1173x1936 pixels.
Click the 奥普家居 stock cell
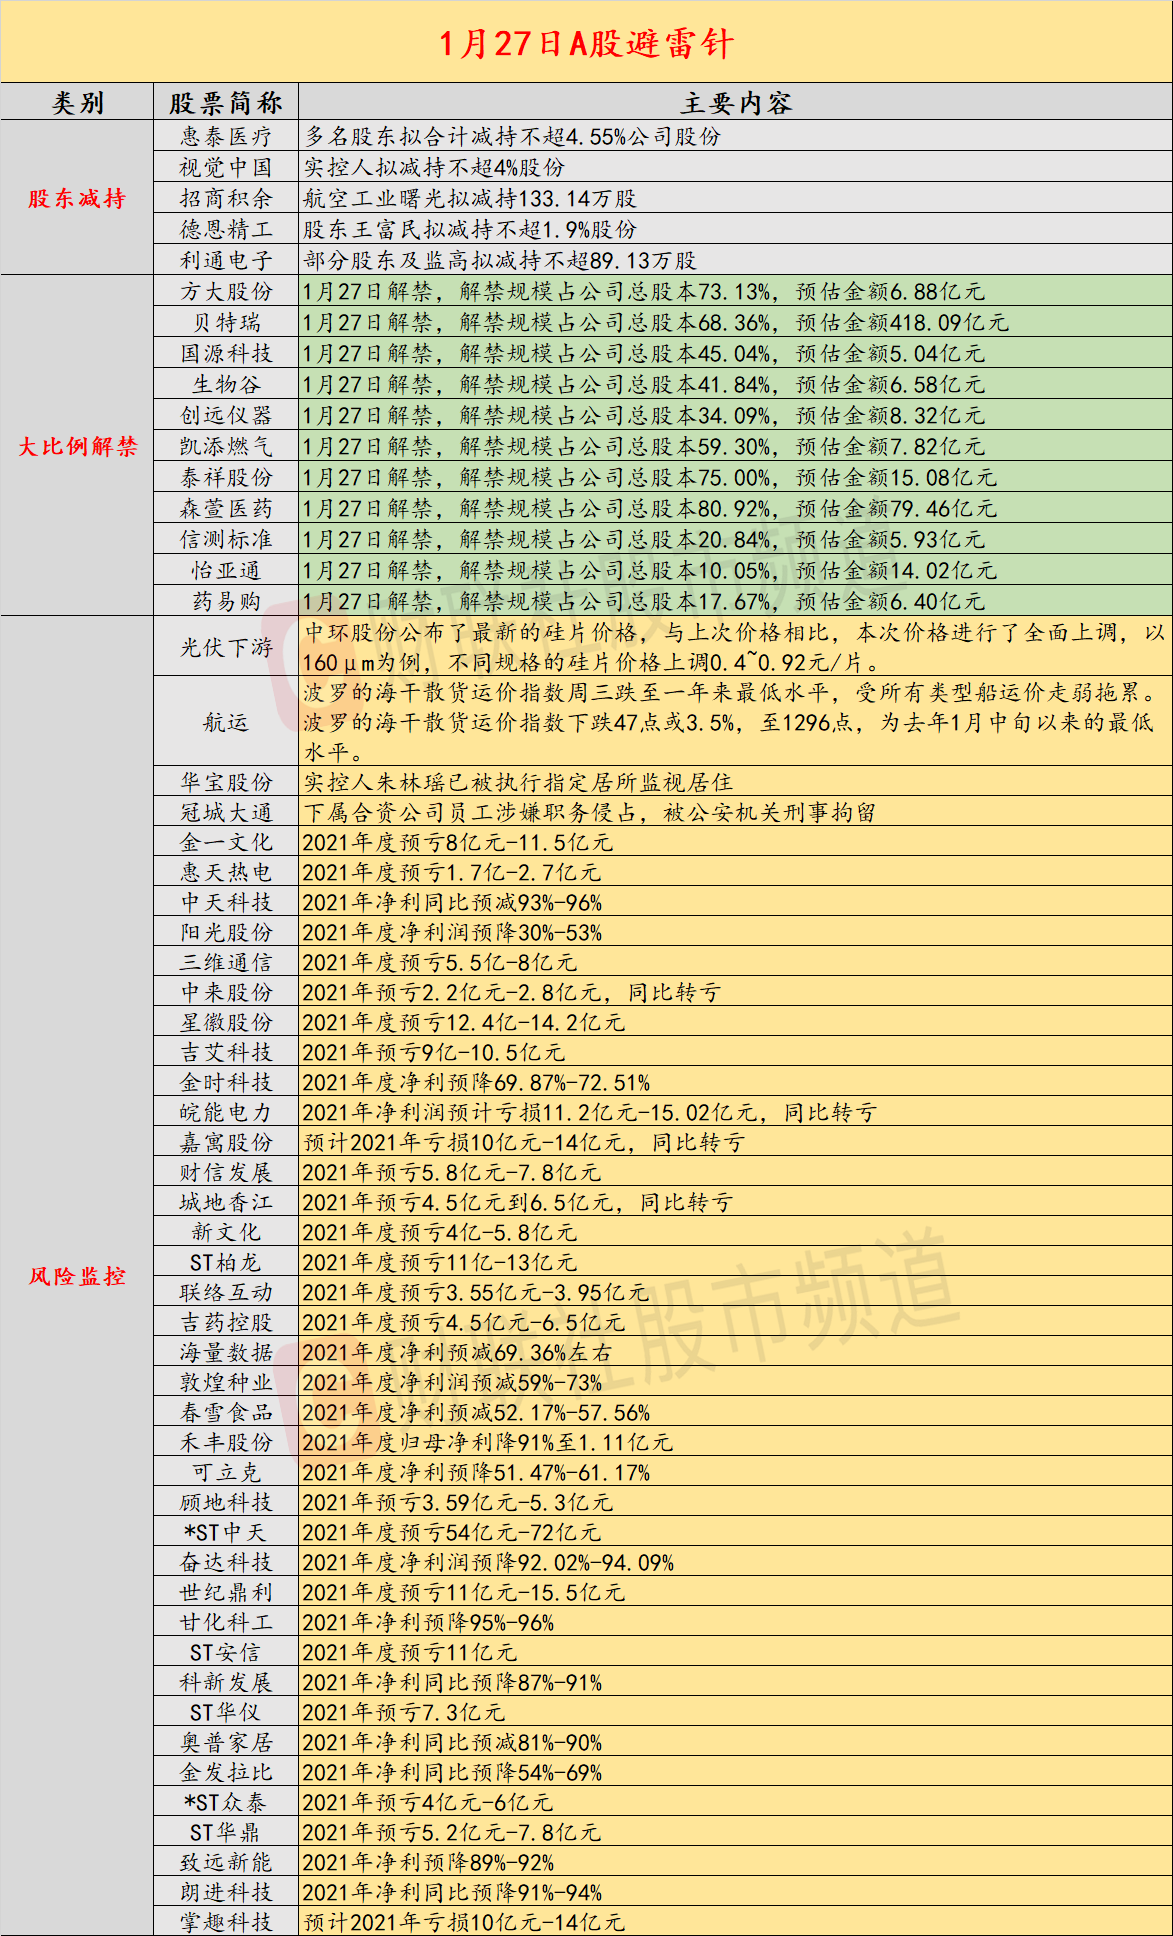tap(226, 1742)
